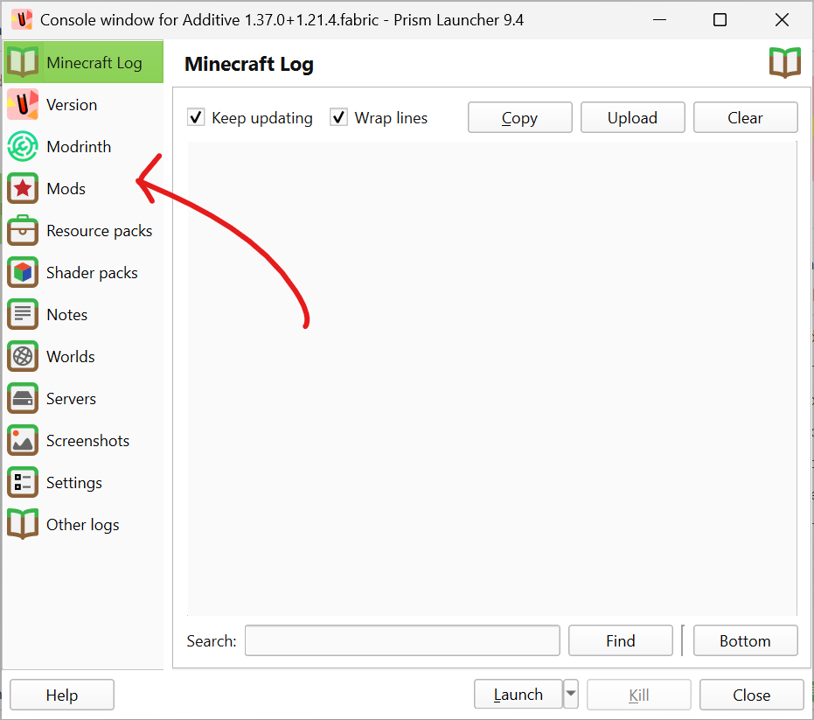Viewport: 814px width, 720px height.
Task: Select the Mods star icon
Action: (22, 189)
